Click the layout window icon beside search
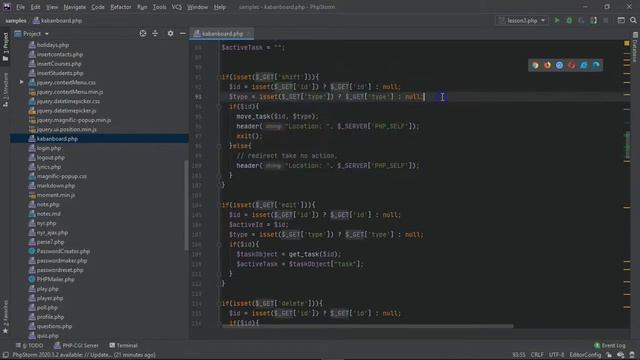 (x=621, y=20)
